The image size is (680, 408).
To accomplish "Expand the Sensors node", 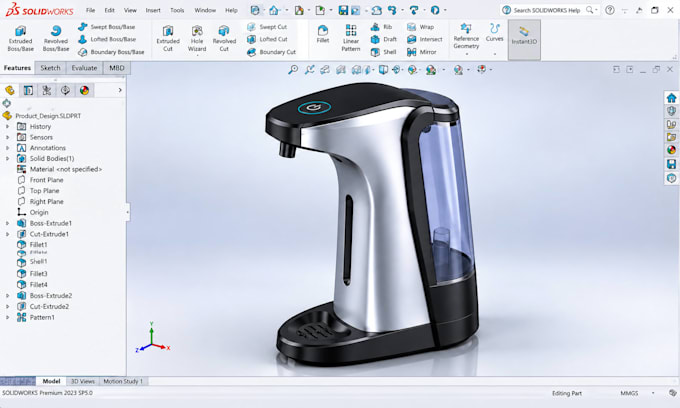I will (x=7, y=137).
